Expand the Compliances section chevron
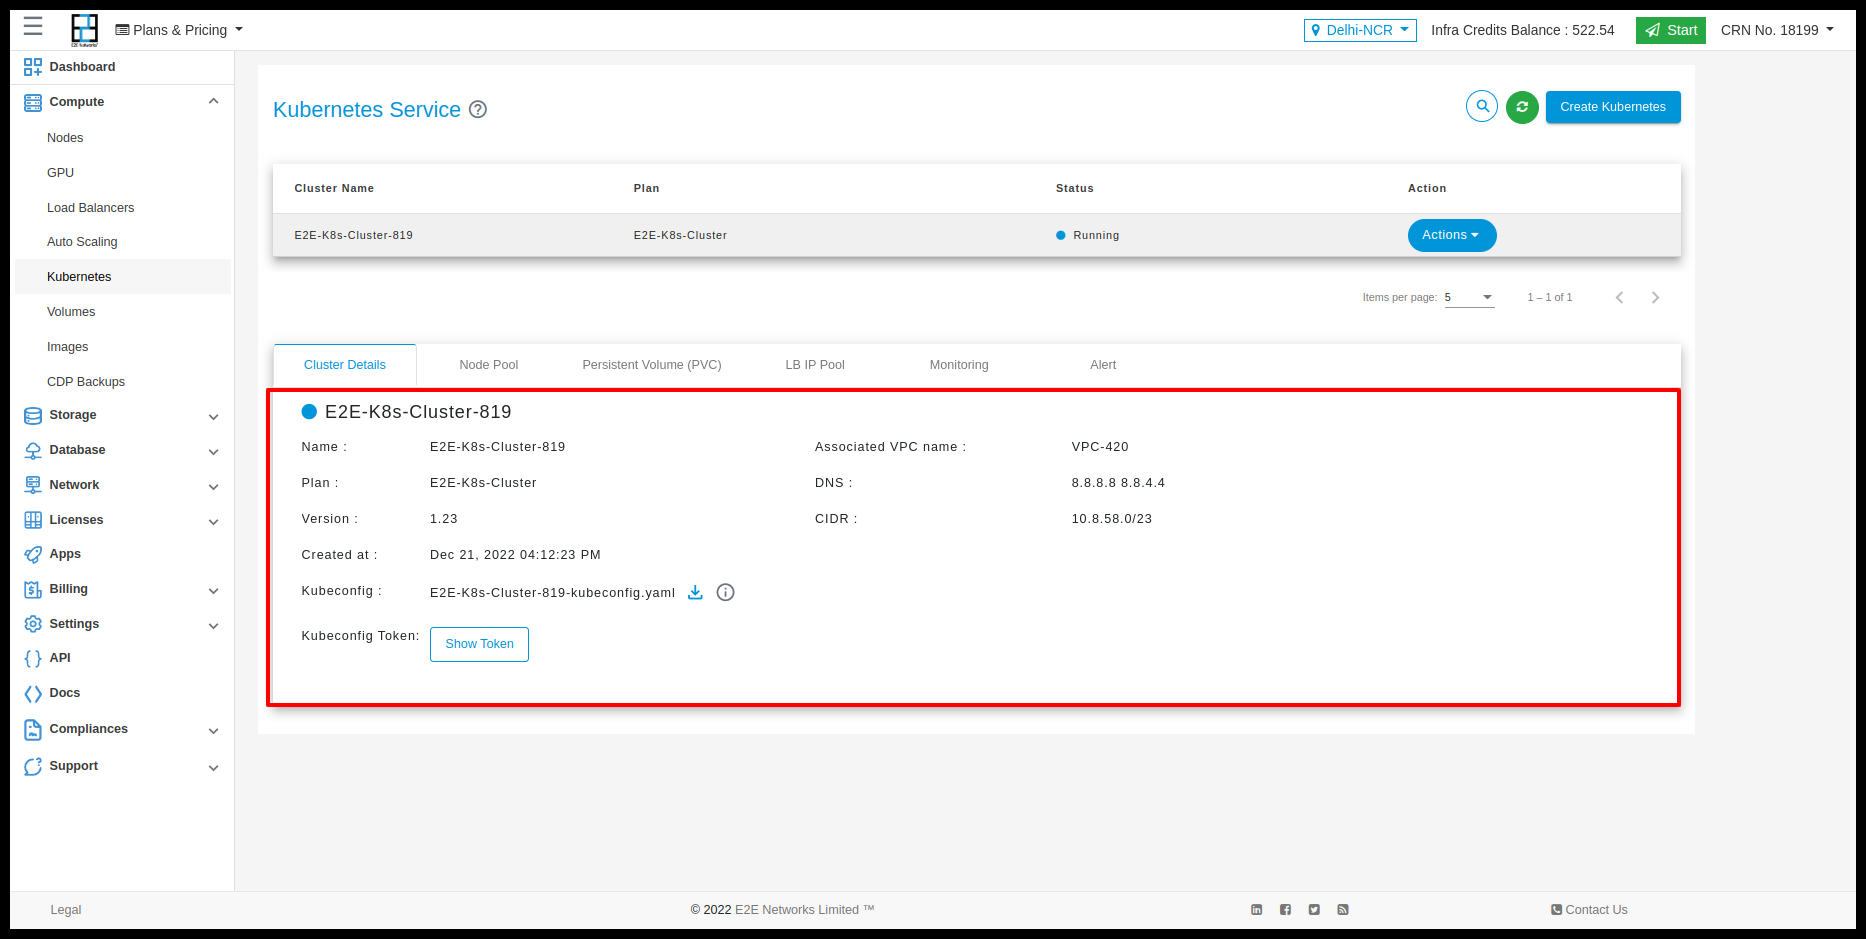The width and height of the screenshot is (1866, 939). [213, 731]
